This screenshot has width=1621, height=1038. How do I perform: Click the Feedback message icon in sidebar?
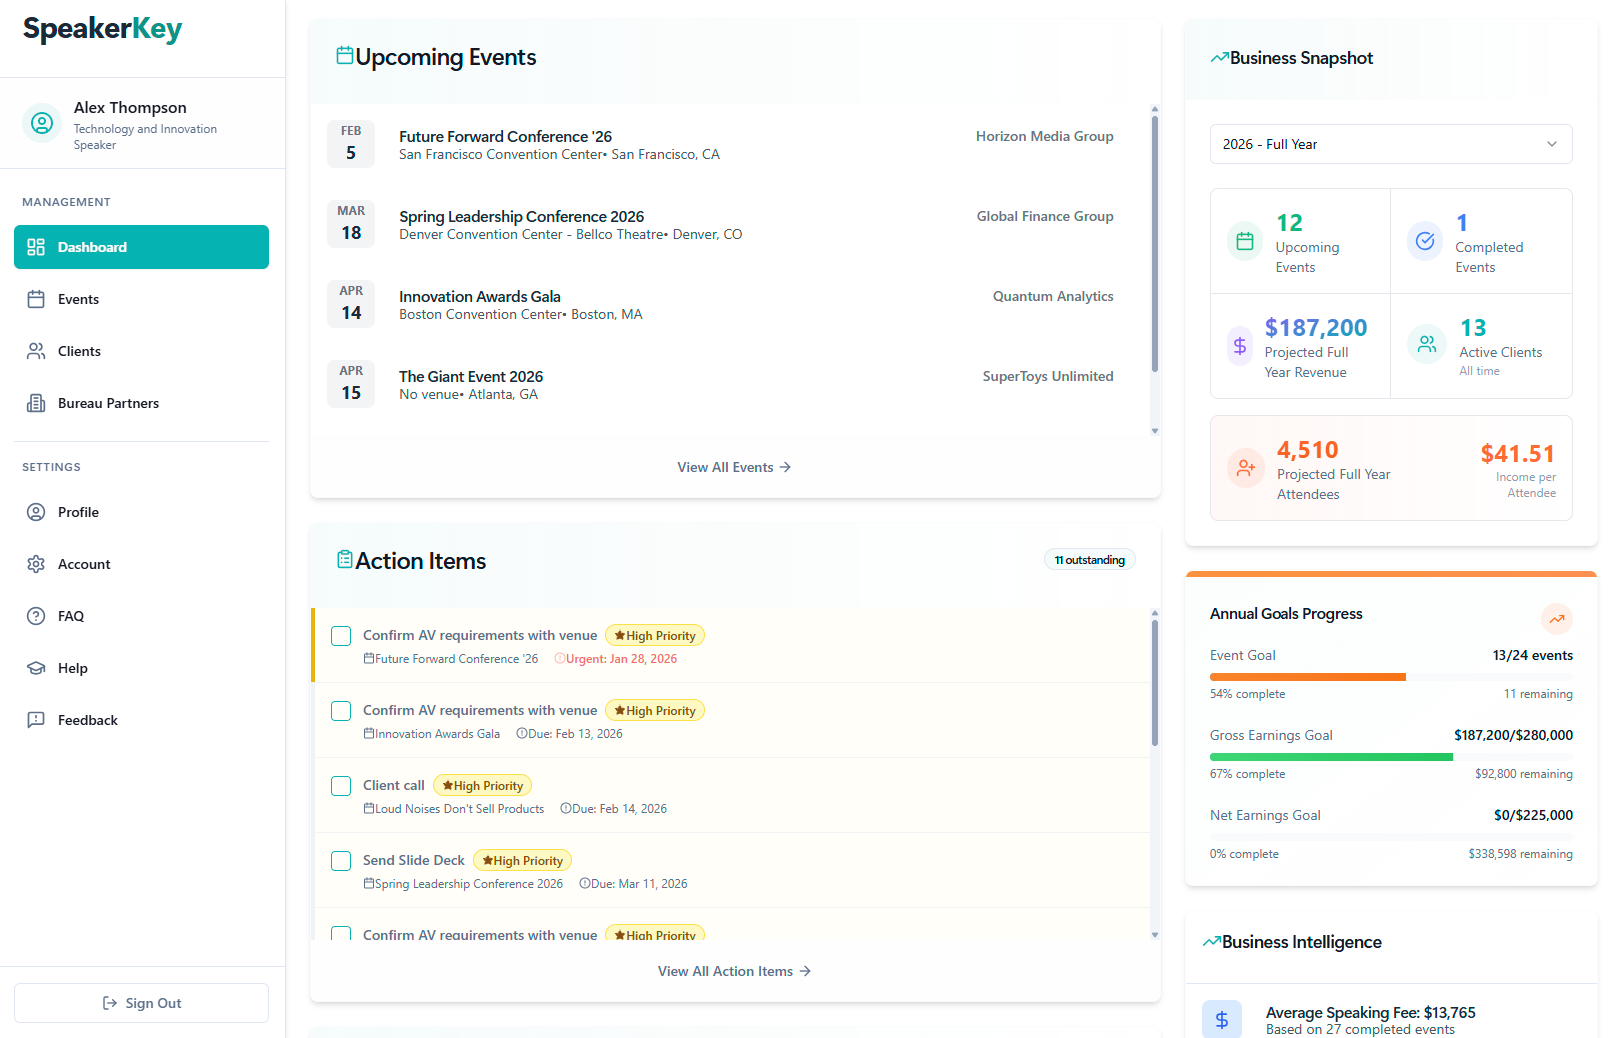(36, 720)
